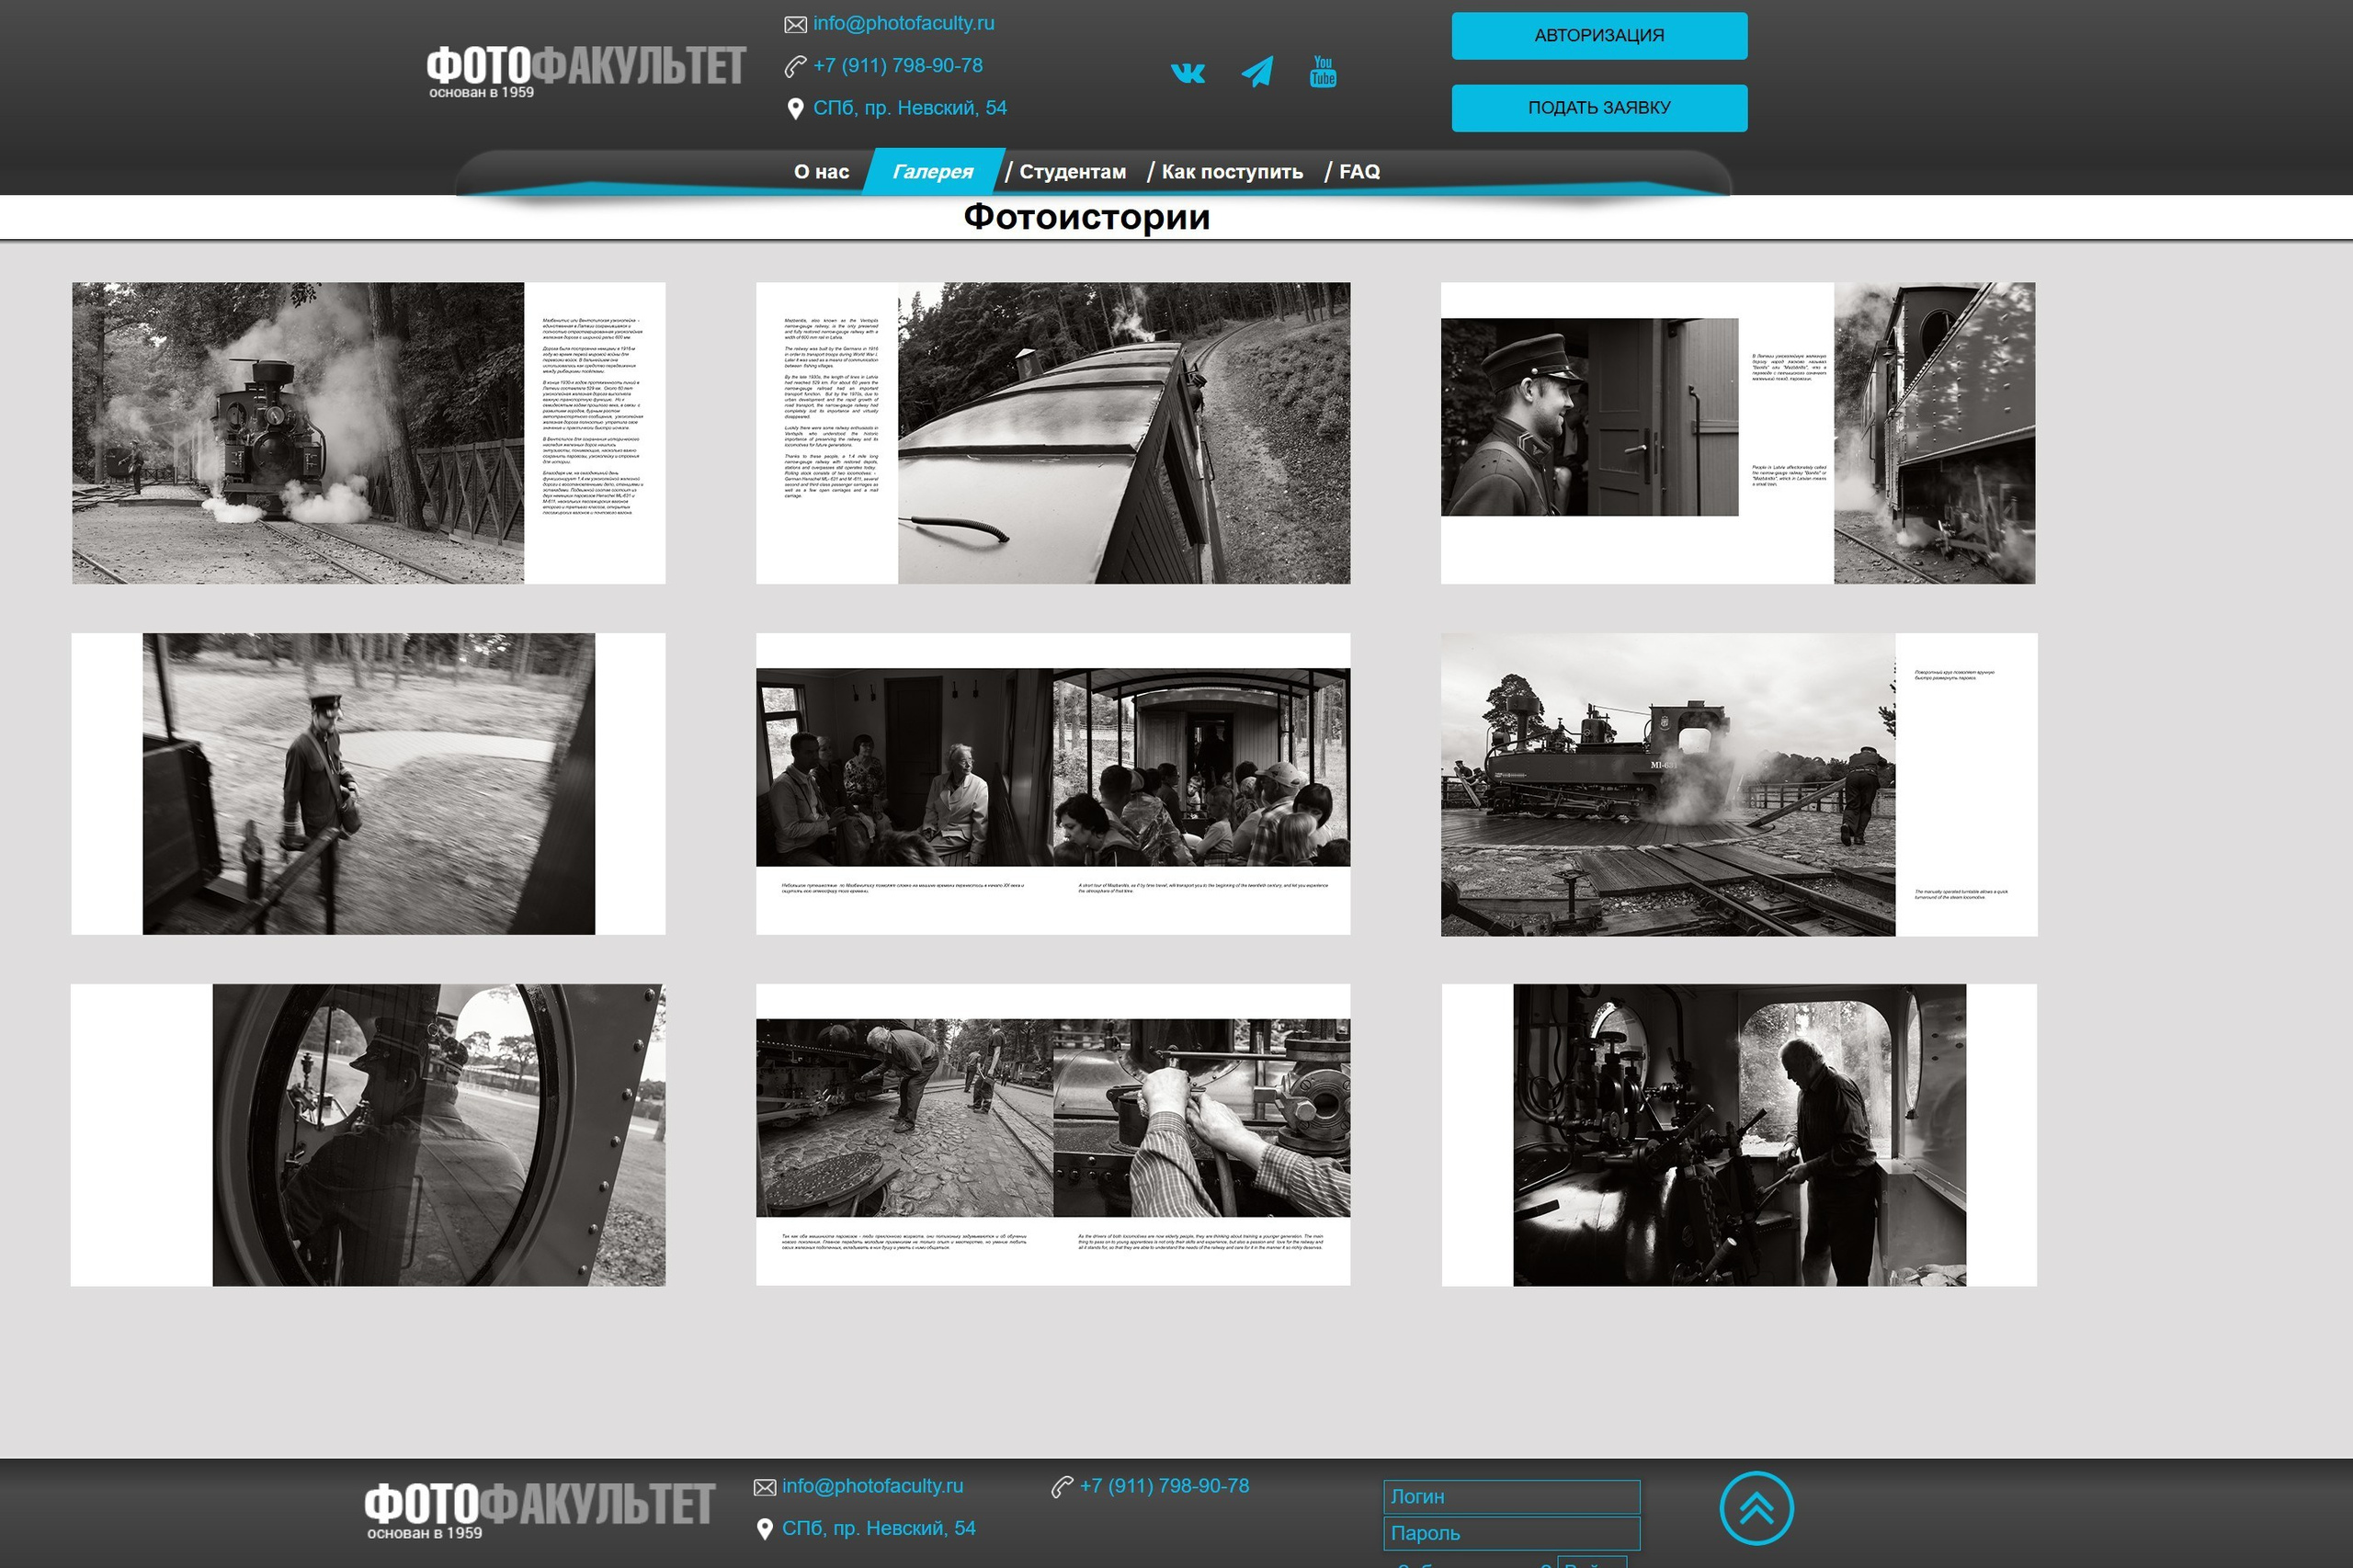Click the location pin icon next to the address
The image size is (2353, 1568).
point(794,107)
